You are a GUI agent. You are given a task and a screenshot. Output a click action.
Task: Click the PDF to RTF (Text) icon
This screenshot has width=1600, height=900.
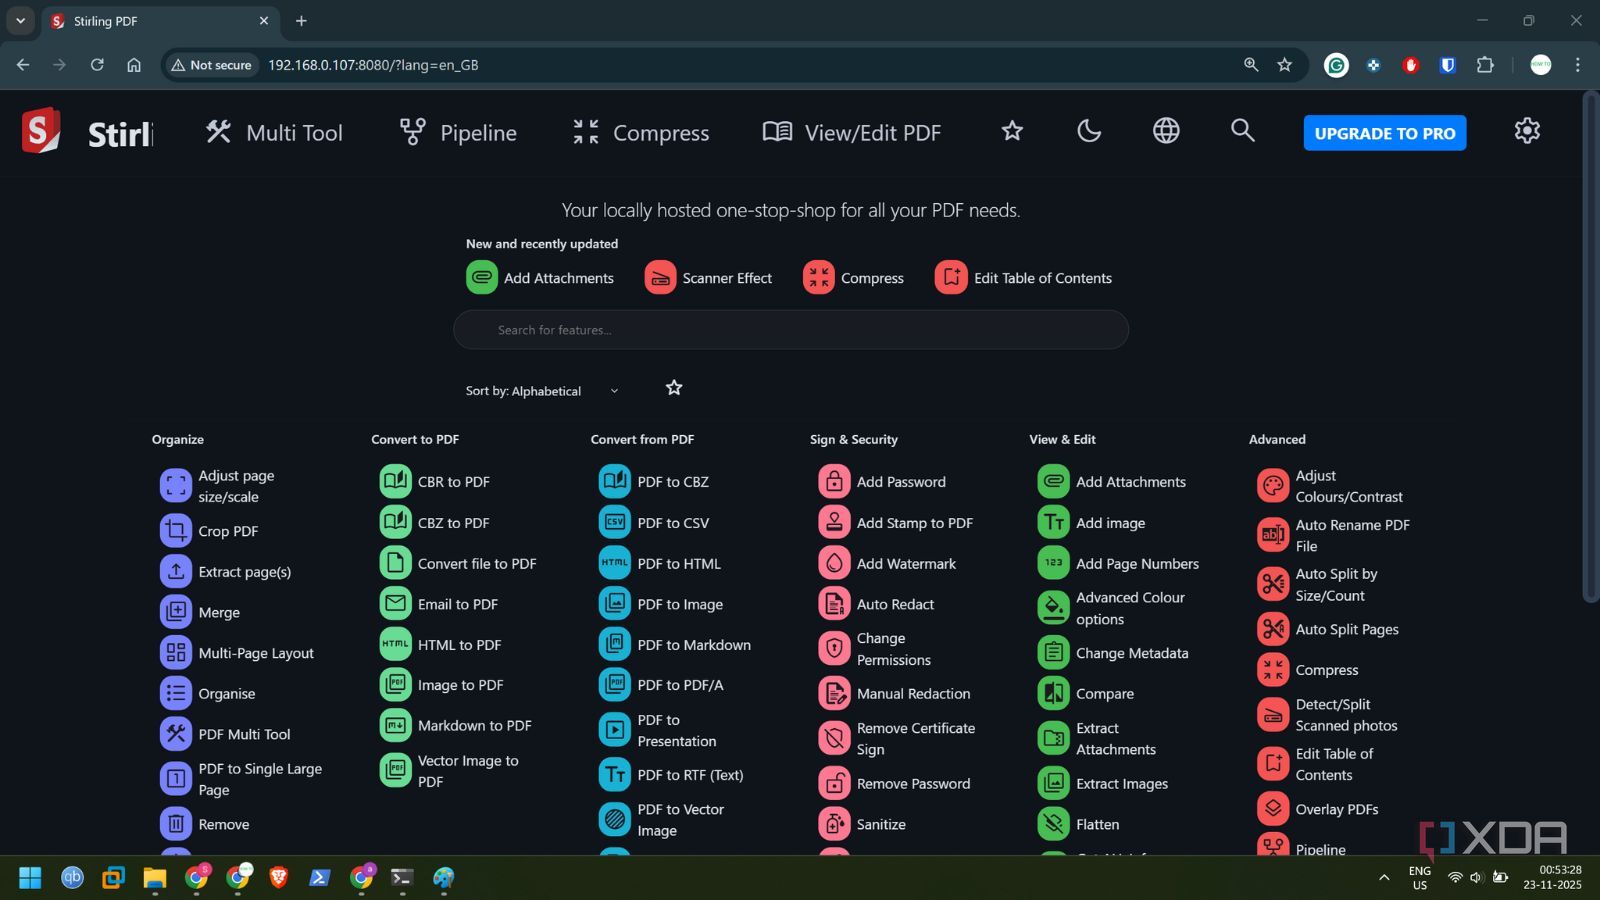pos(615,774)
